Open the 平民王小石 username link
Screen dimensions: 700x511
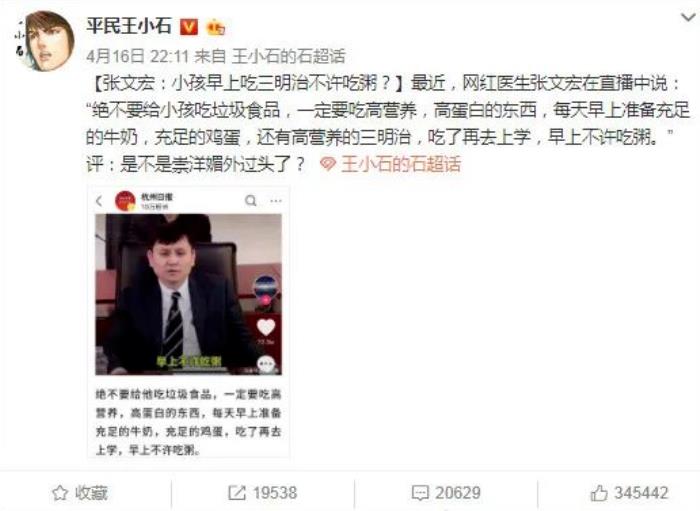click(x=129, y=26)
